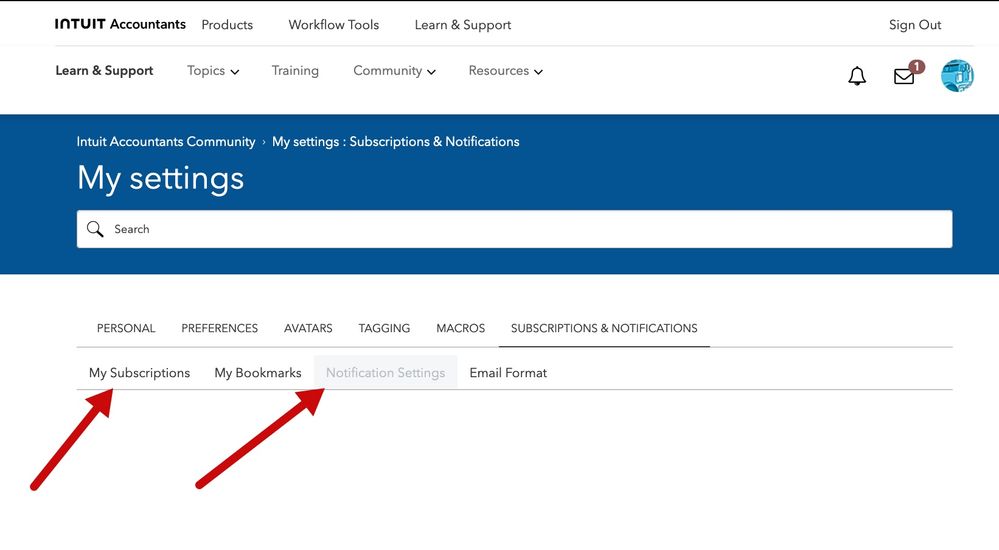This screenshot has width=999, height=550.
Task: Open the notifications bell icon
Action: (857, 76)
